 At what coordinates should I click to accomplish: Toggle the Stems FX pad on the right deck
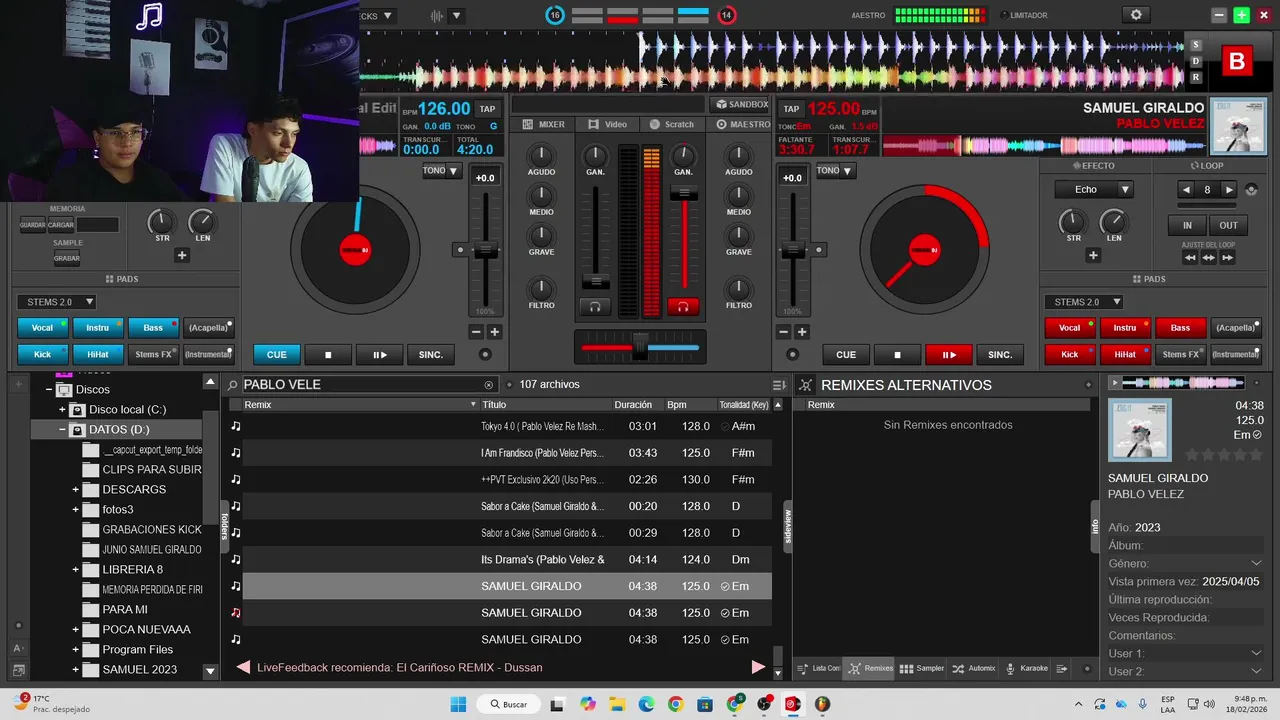1180,354
